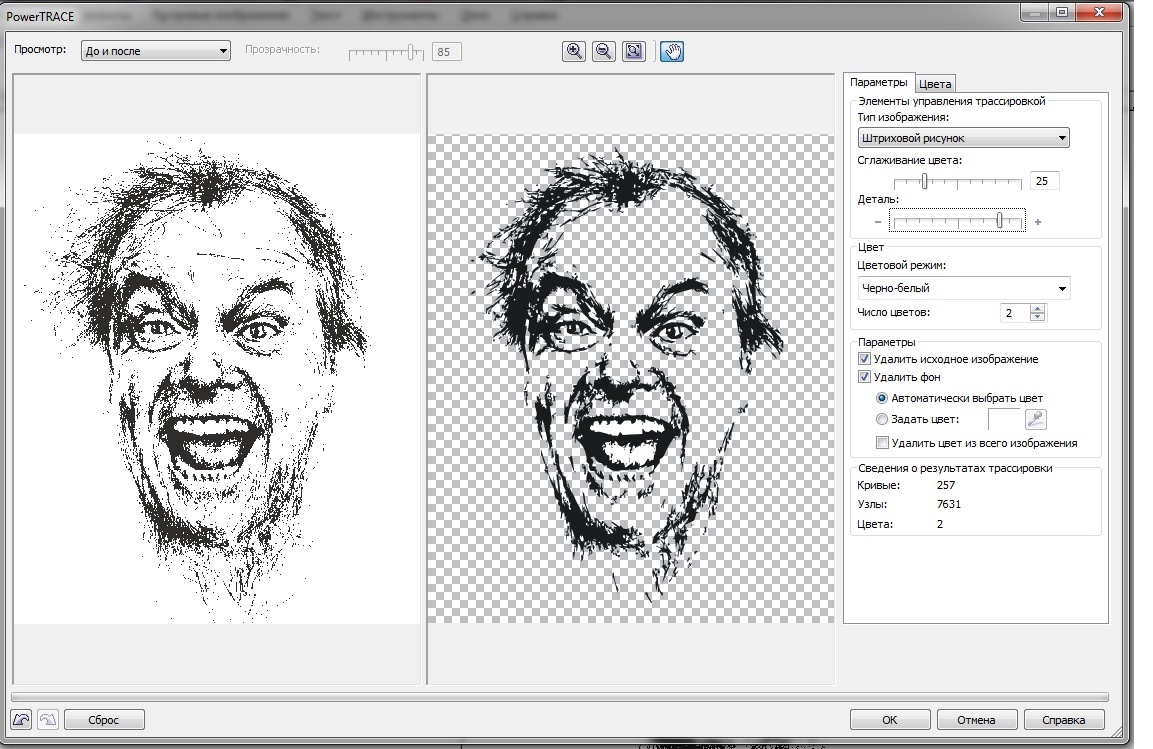1153x749 pixels.
Task: Close the PowerTRACE window
Action: coord(1099,12)
